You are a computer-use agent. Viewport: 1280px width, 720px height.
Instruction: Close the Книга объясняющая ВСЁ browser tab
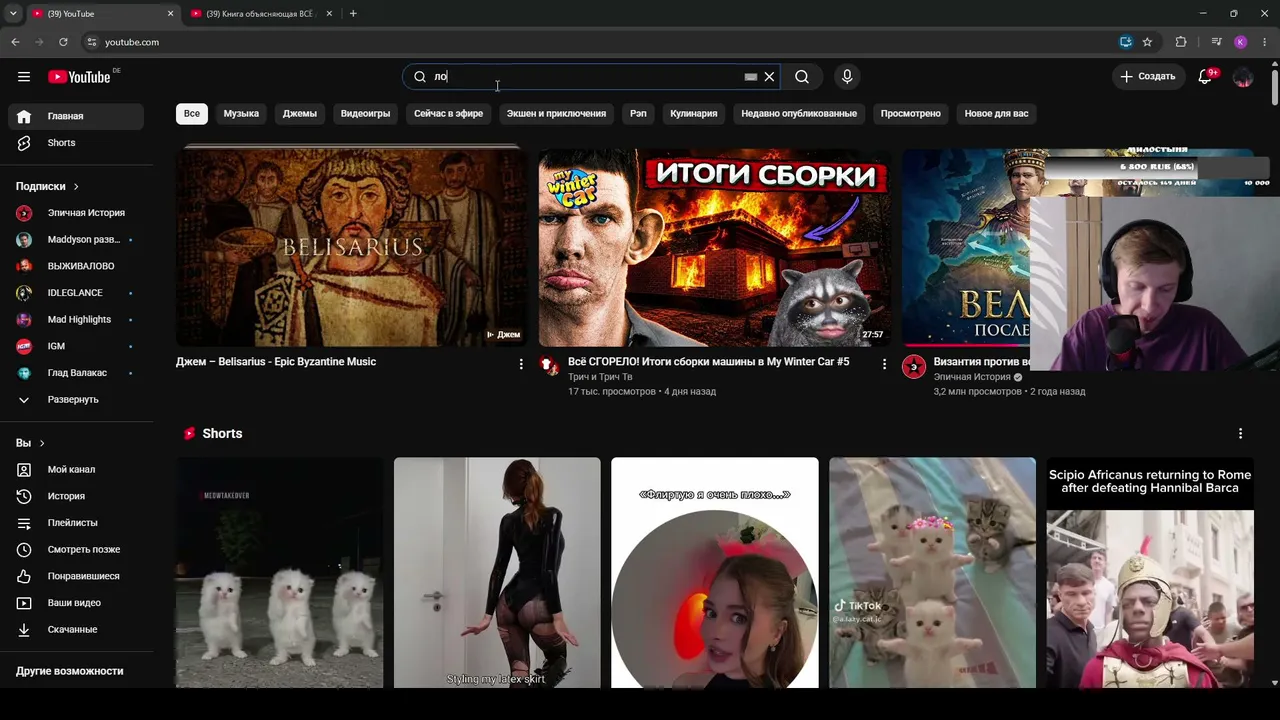(329, 14)
